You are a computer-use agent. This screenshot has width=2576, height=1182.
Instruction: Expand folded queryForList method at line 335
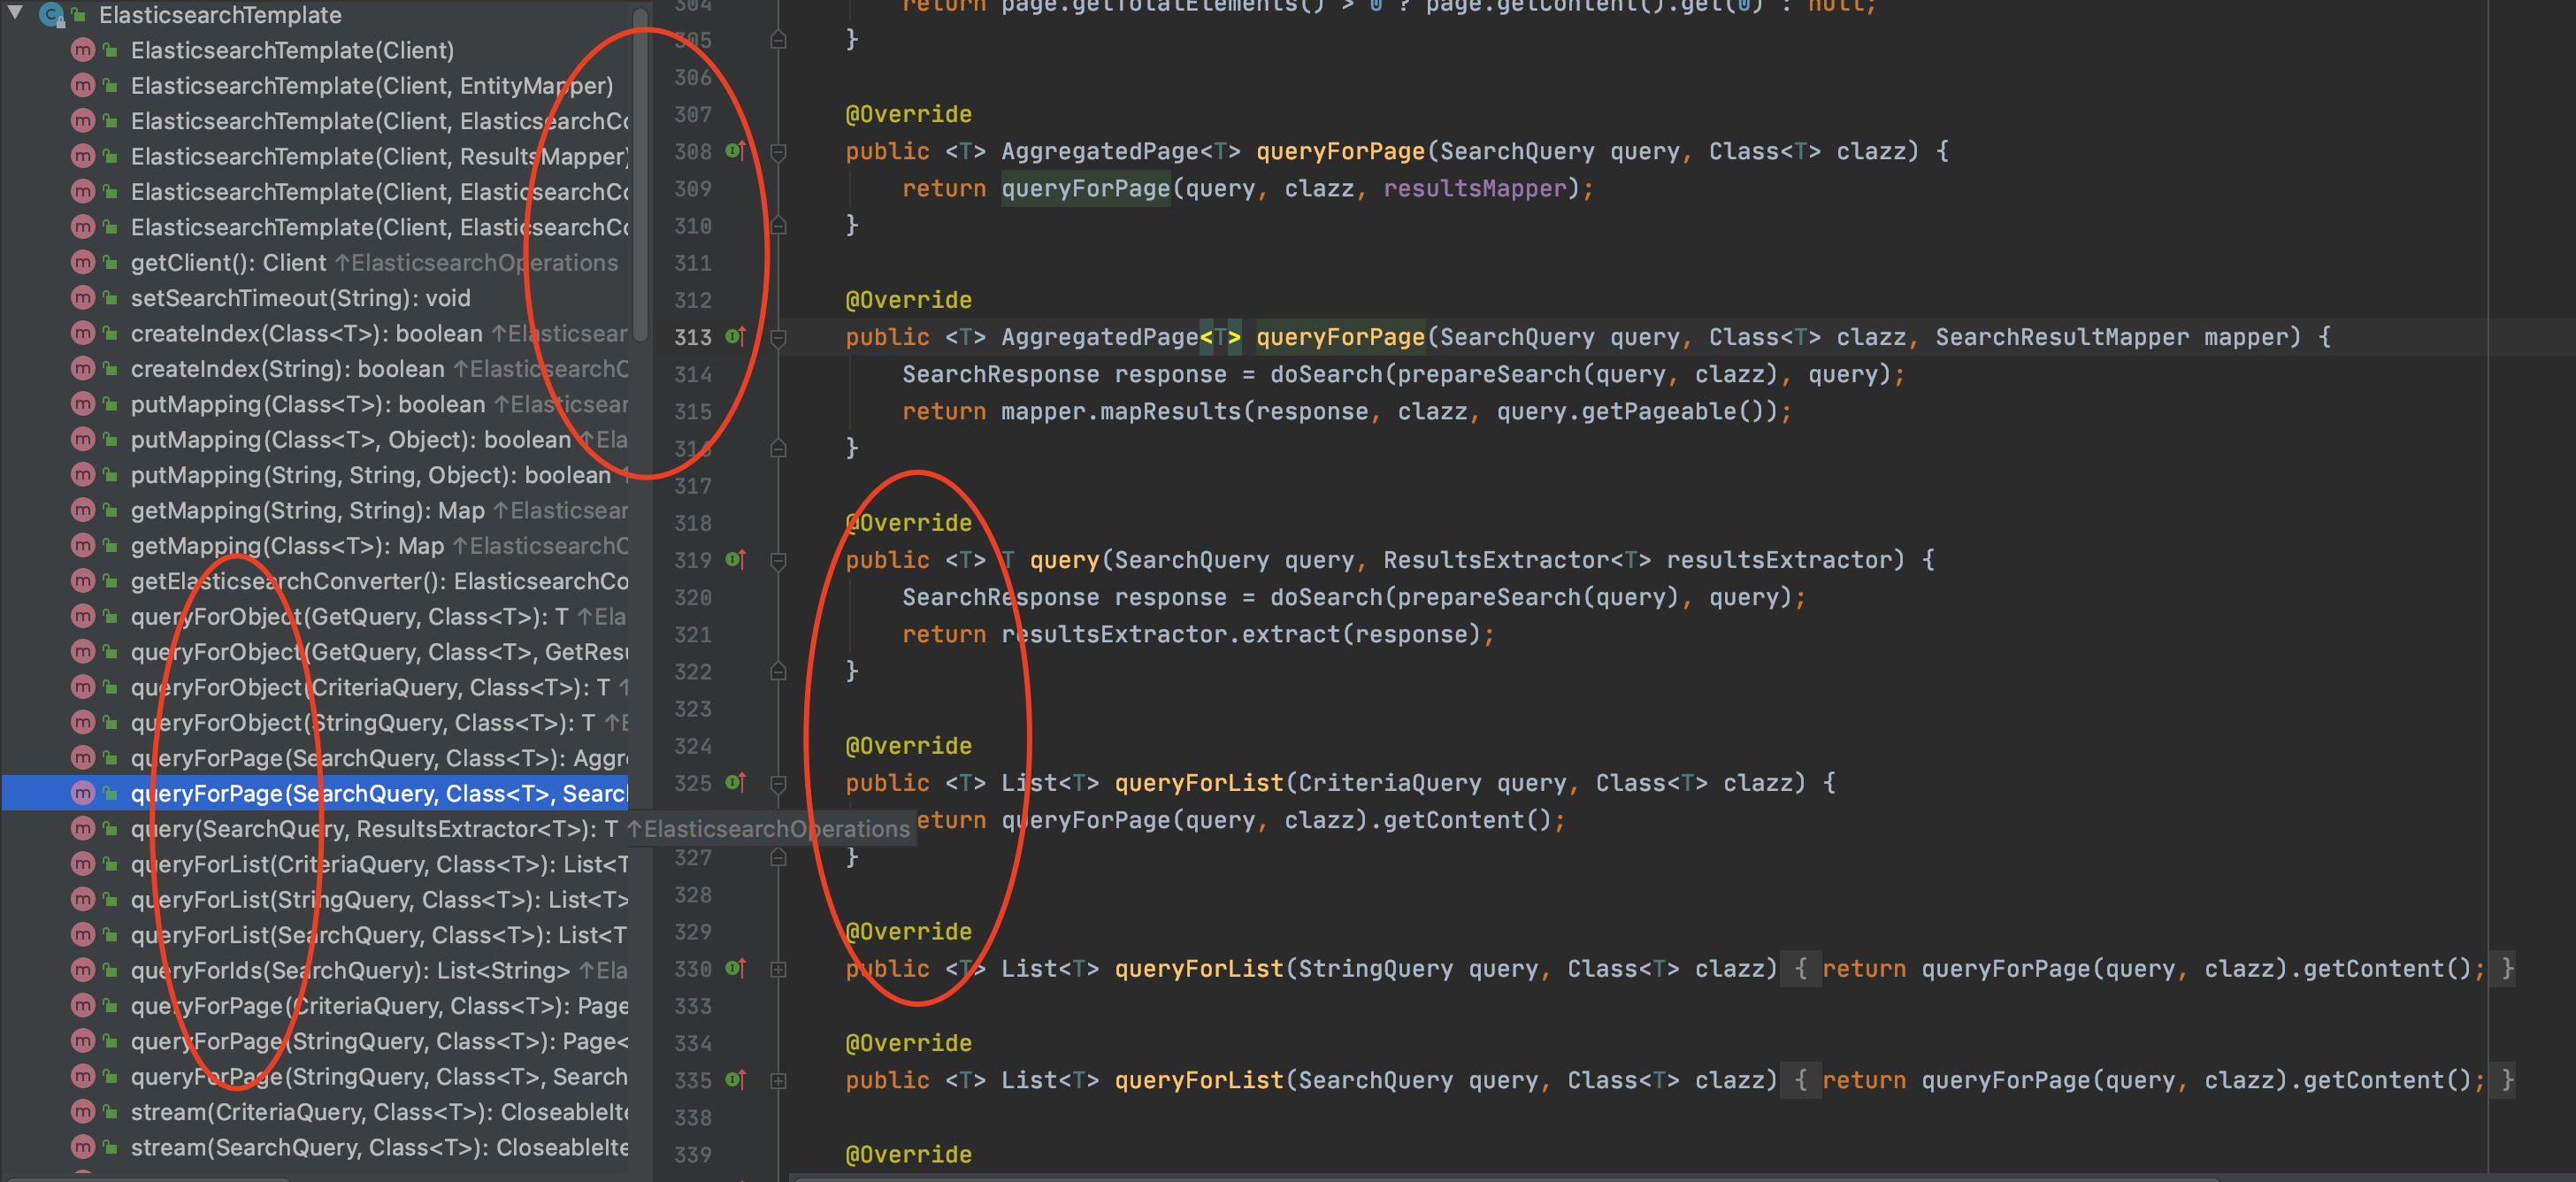778,1081
